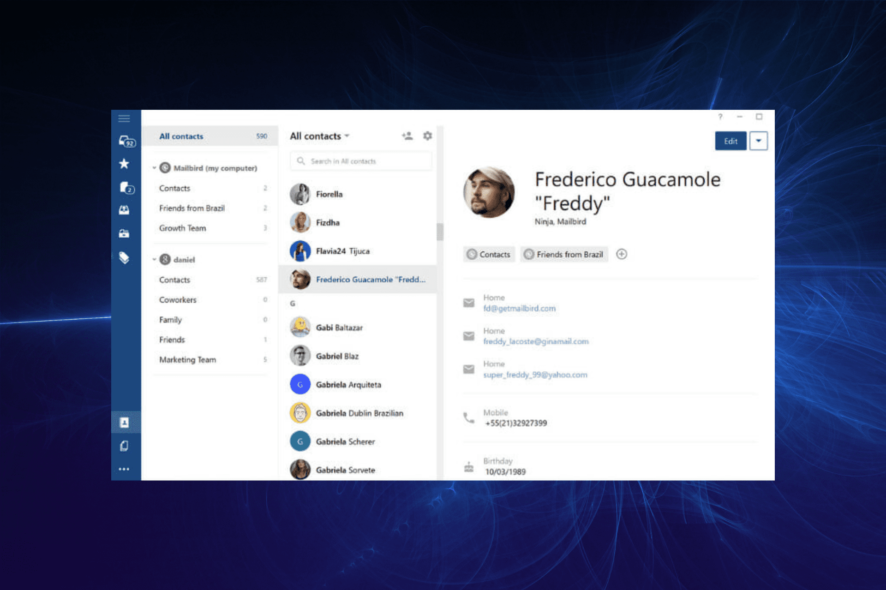The width and height of the screenshot is (886, 590).
Task: Select Contacts under daniel account
Action: pyautogui.click(x=210, y=280)
